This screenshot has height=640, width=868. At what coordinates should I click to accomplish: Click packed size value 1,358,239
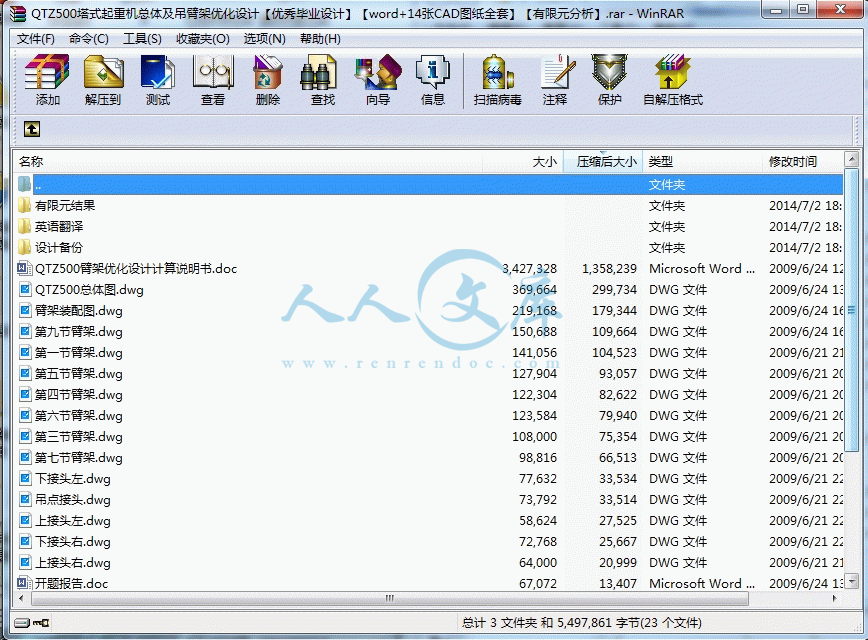click(x=609, y=269)
